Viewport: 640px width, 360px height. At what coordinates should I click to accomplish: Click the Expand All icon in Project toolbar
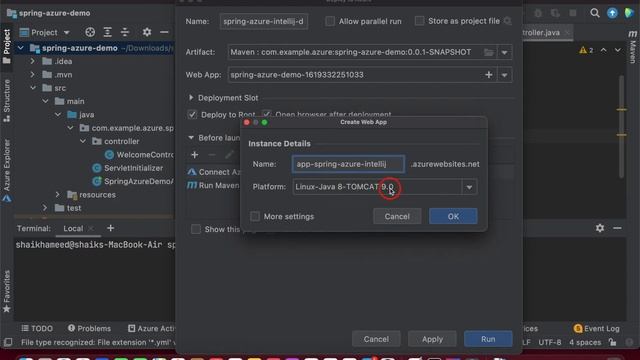click(x=107, y=32)
